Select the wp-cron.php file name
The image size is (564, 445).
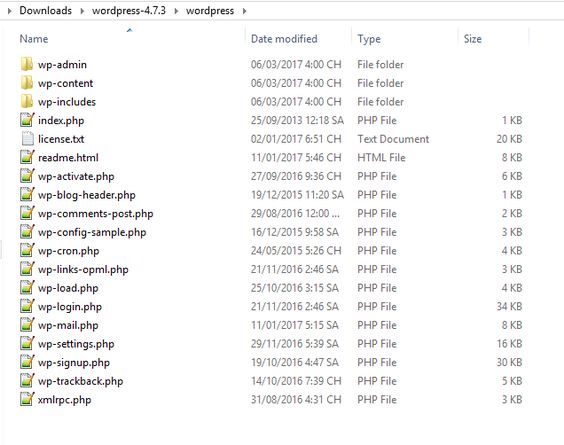[x=69, y=251]
